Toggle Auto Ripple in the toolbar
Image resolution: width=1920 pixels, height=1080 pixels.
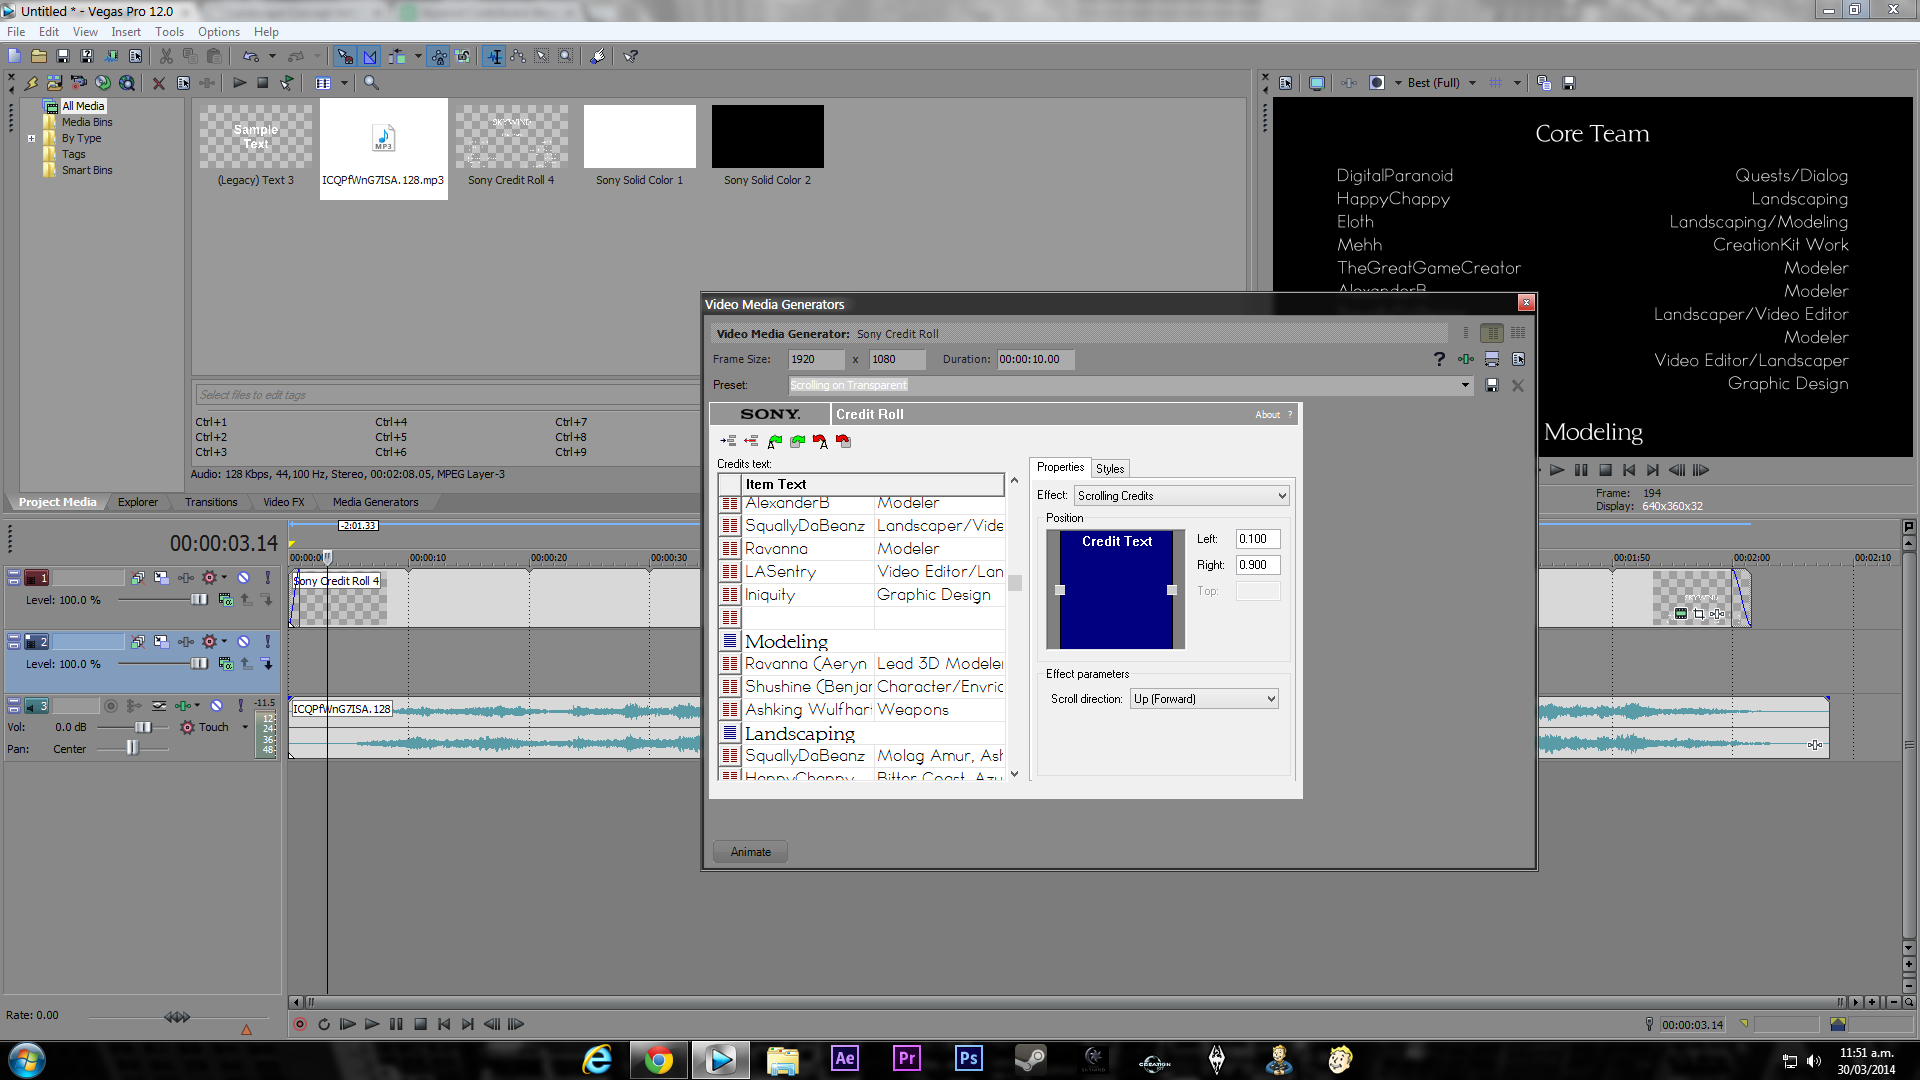(x=397, y=57)
